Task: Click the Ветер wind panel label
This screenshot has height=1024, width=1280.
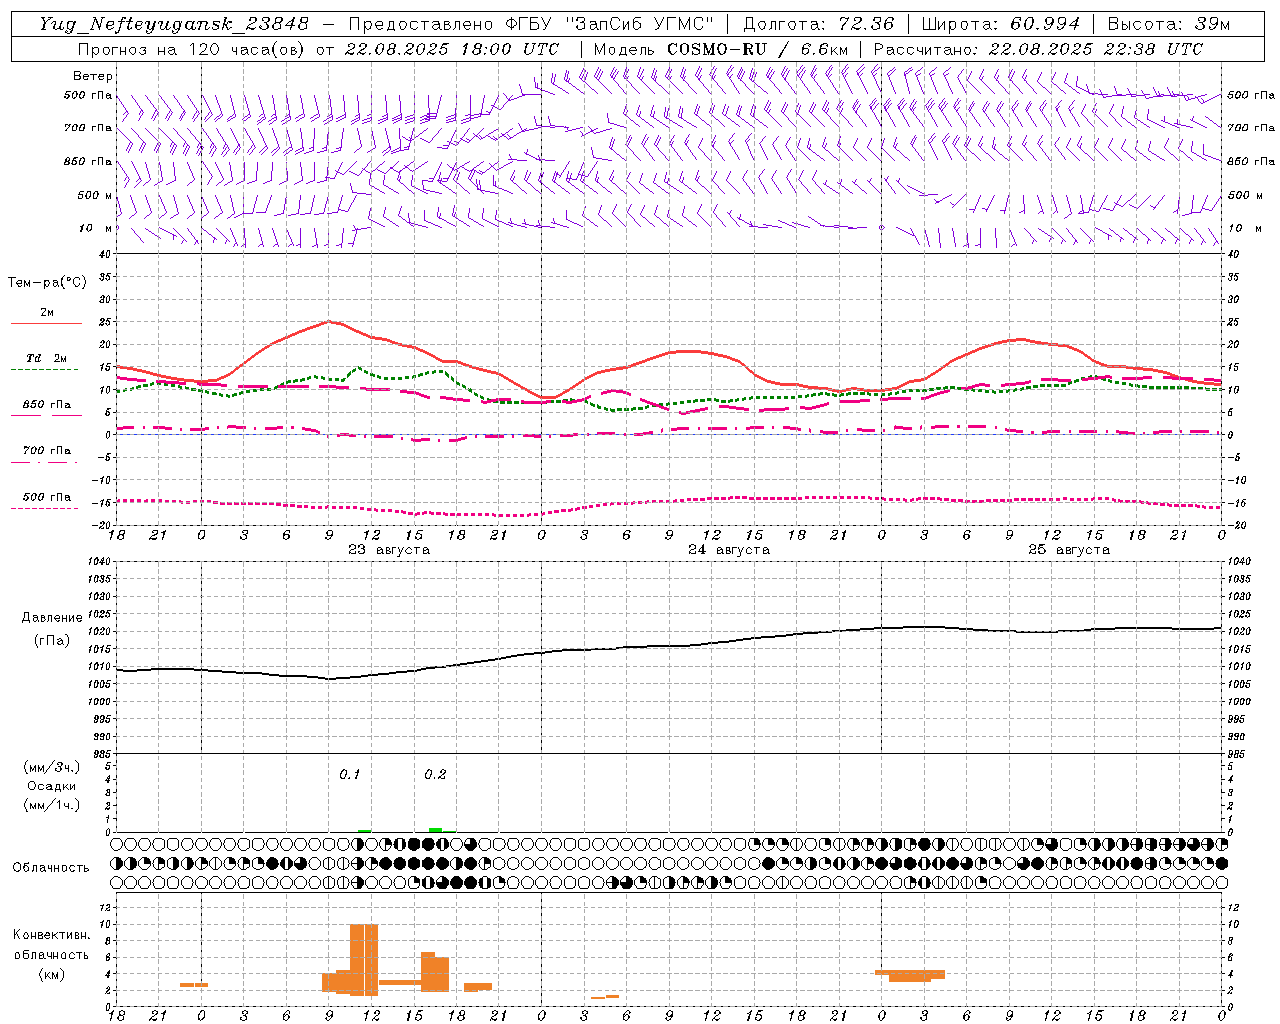Action: tap(93, 76)
